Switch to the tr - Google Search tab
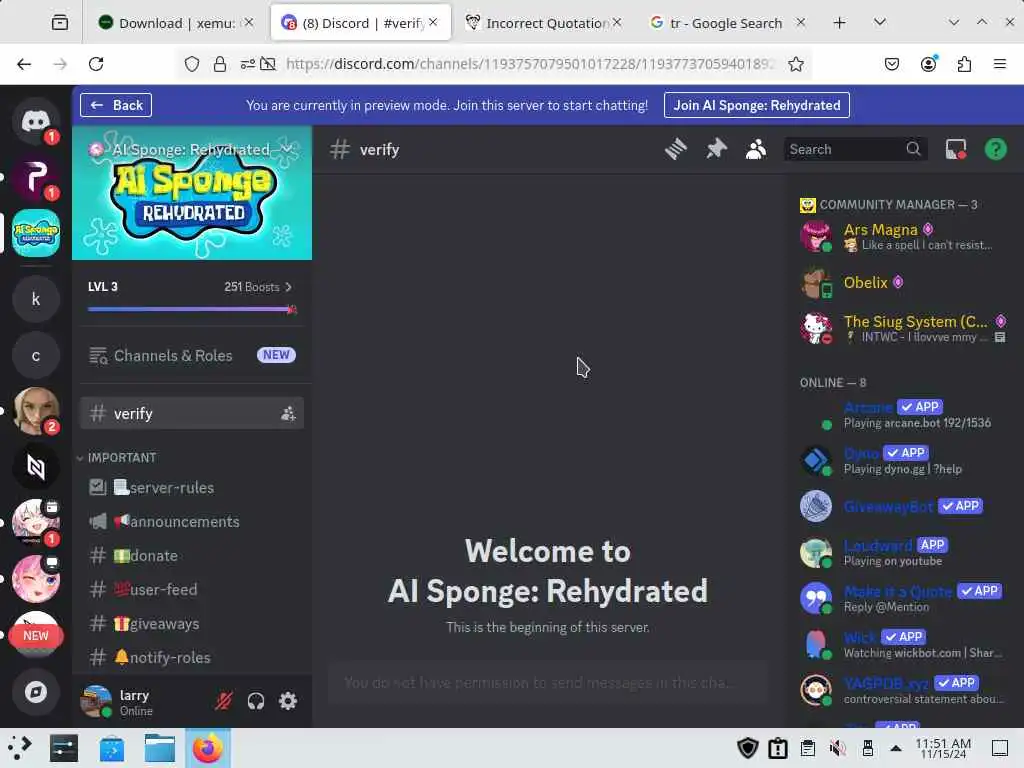Viewport: 1024px width, 768px height. [x=726, y=23]
